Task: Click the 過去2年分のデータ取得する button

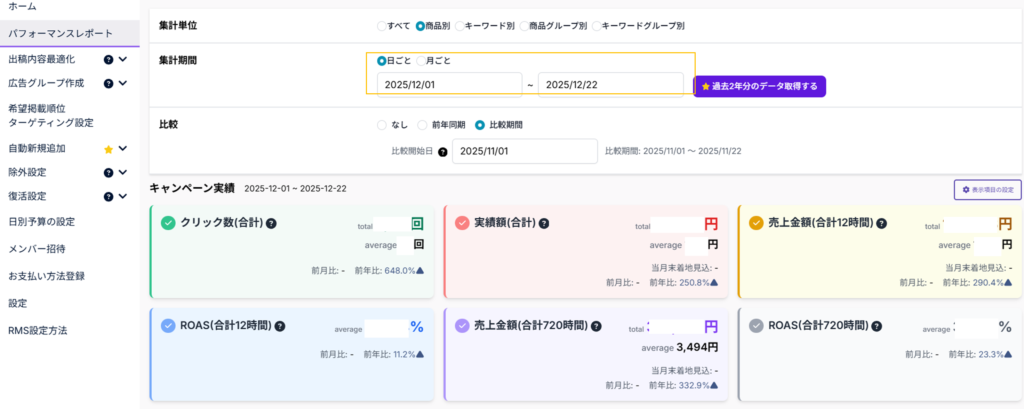Action: click(x=760, y=86)
